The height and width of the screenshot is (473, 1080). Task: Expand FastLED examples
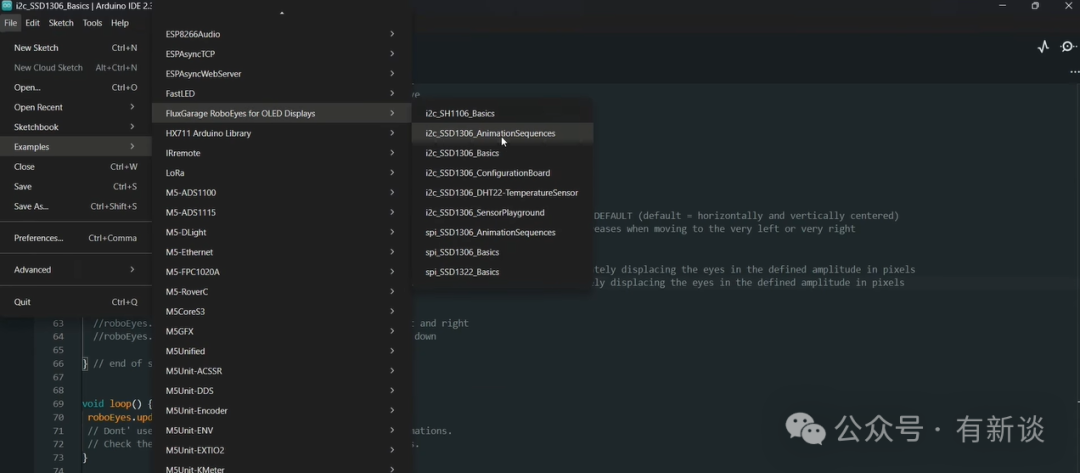[x=282, y=94]
